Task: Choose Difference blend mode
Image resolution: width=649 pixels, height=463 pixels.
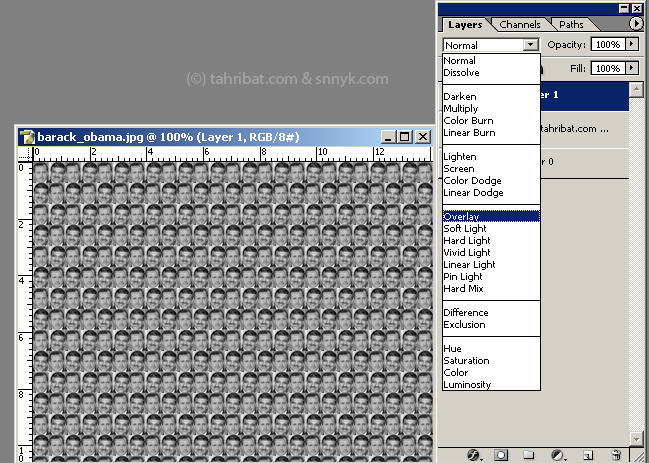Action: click(491, 312)
